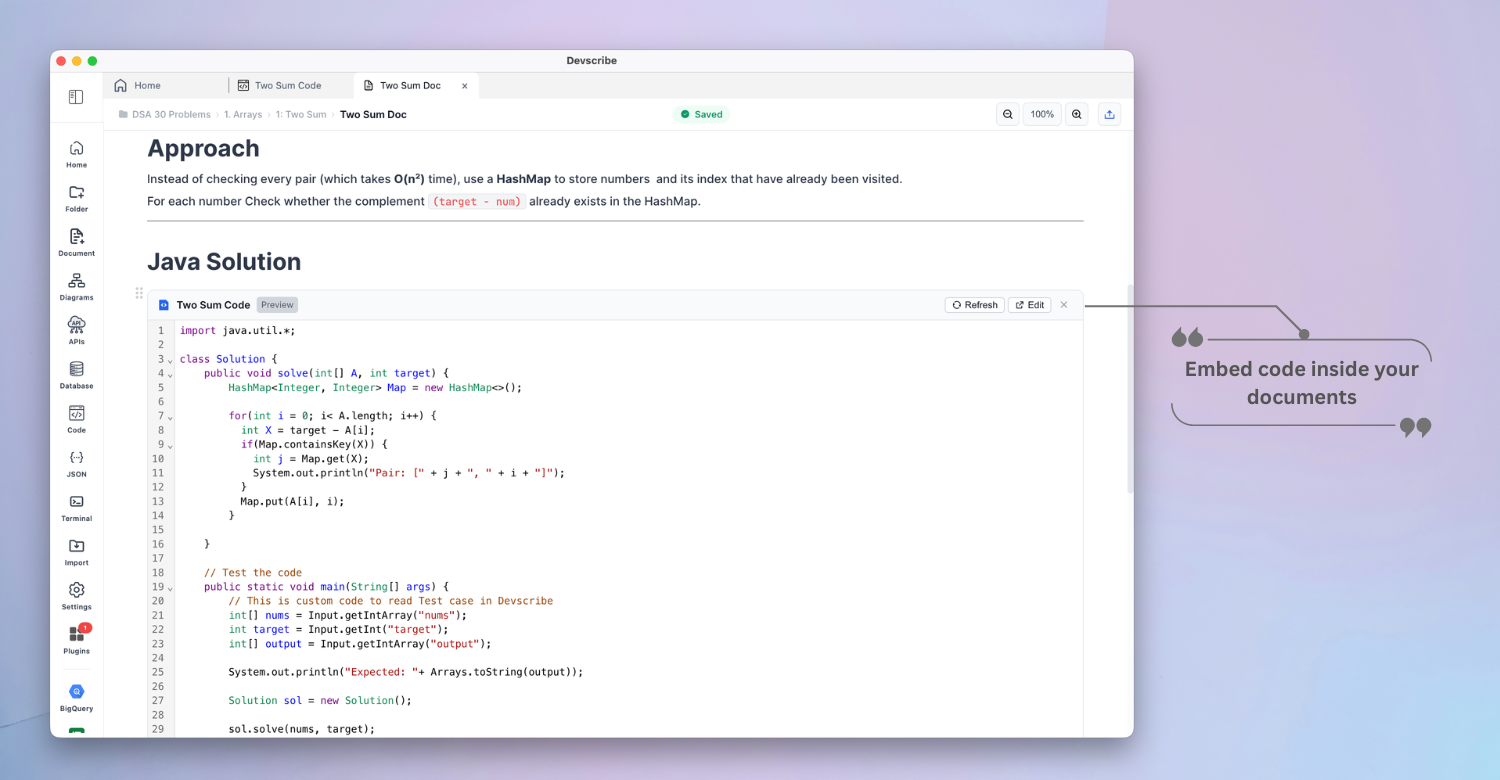The image size is (1500, 780).
Task: Open Settings in the sidebar
Action: (x=76, y=596)
